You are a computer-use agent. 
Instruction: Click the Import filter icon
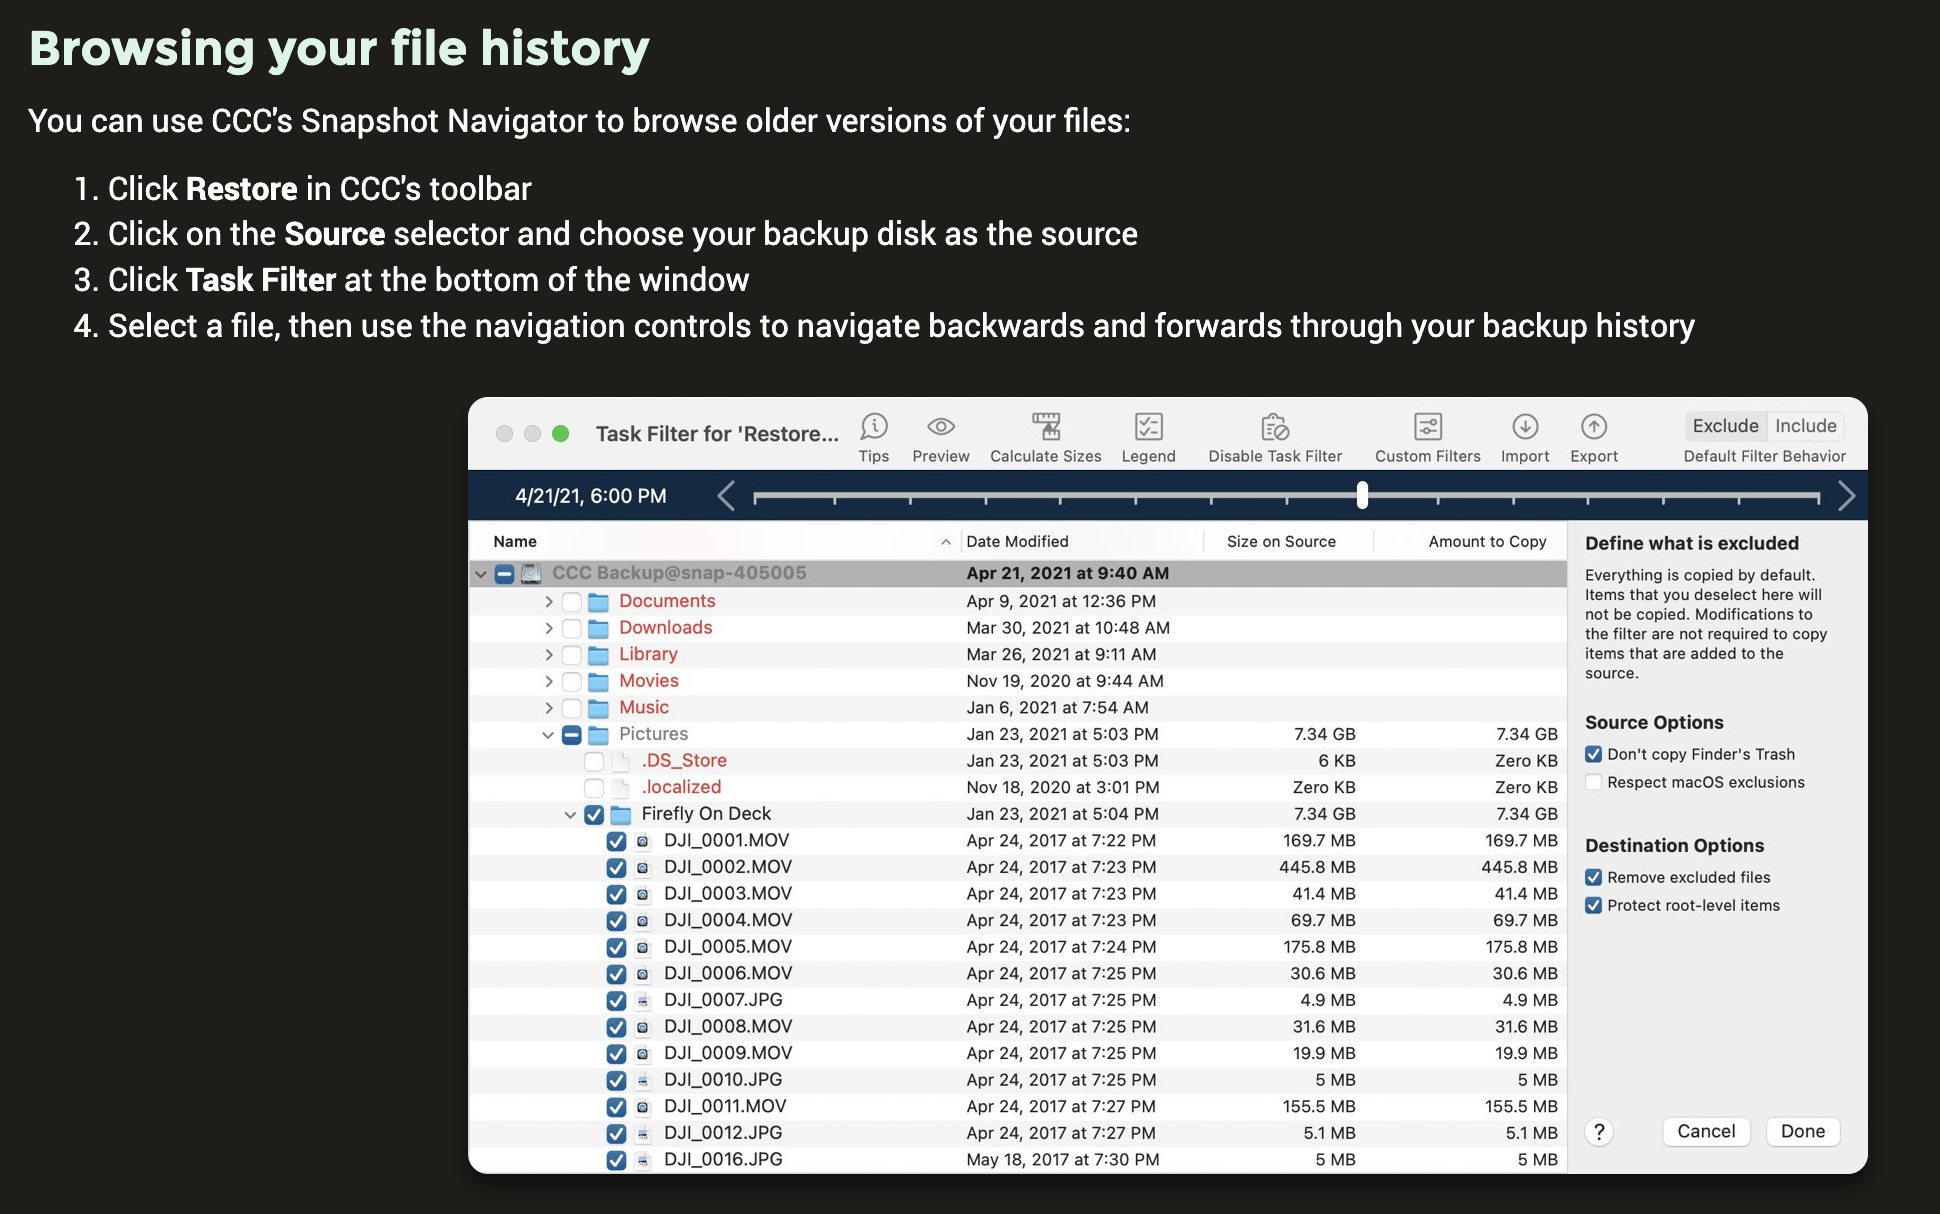1524,428
